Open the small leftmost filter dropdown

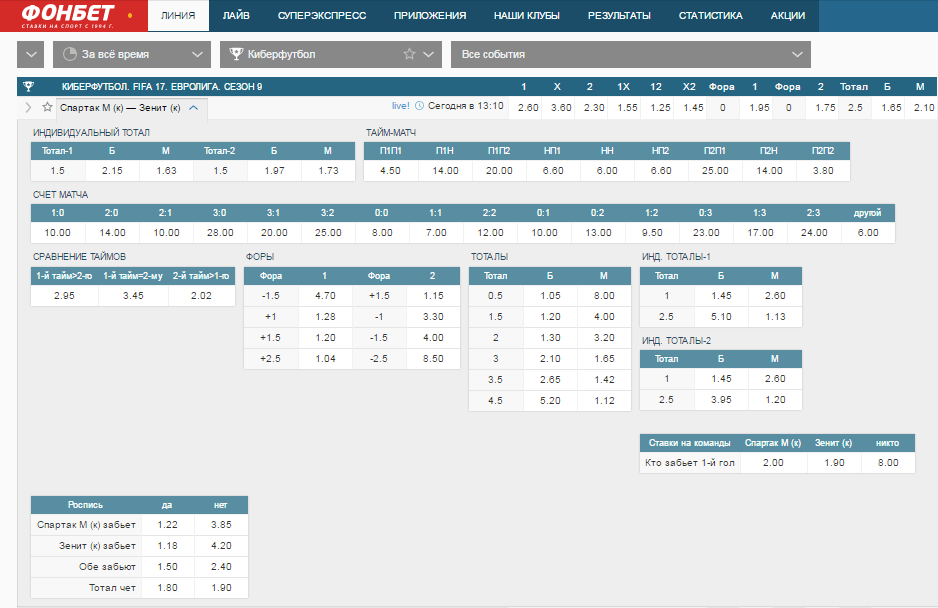pos(31,54)
